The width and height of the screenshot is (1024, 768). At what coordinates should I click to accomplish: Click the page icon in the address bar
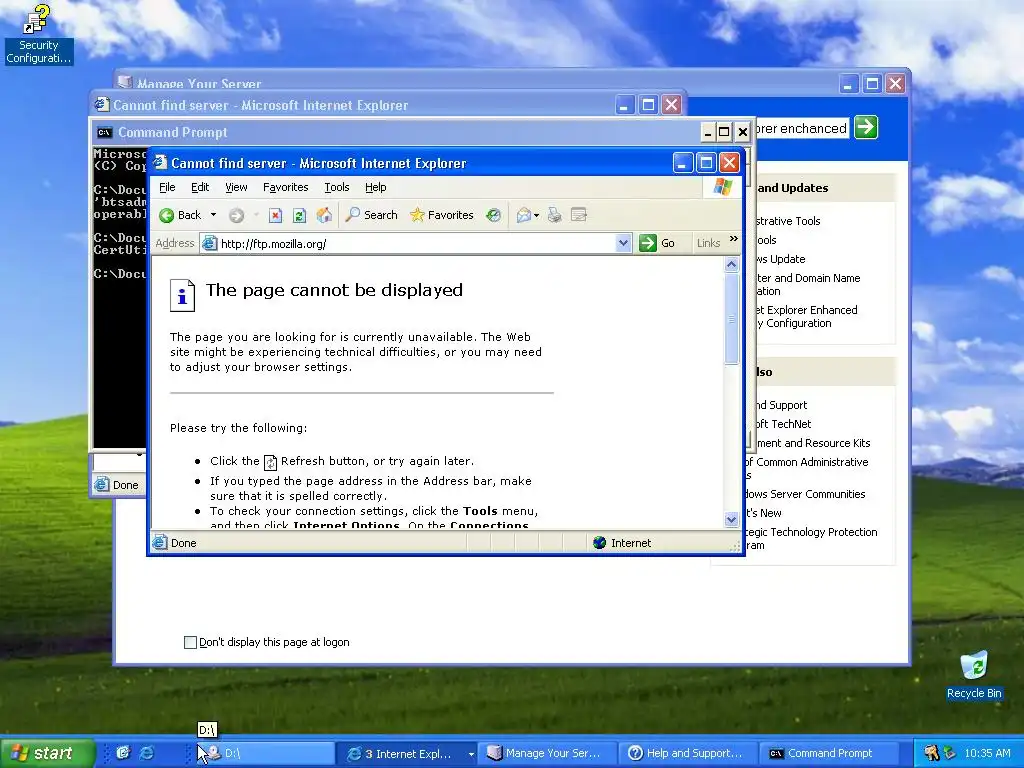209,243
